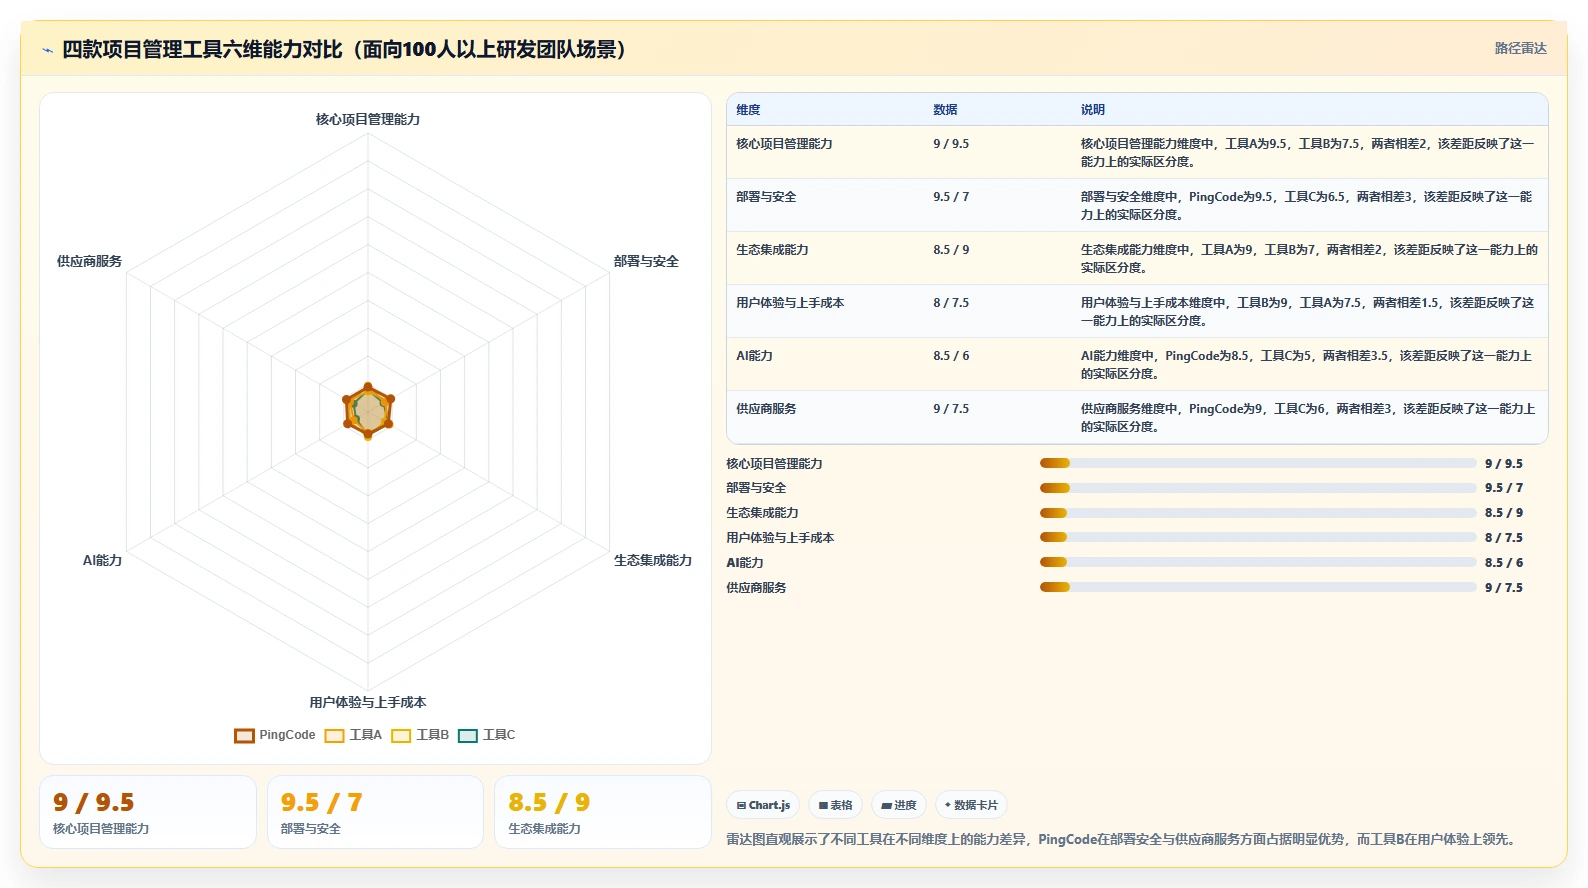This screenshot has height=888, width=1588.
Task: Toggle the 工具A legend item
Action: 353,735
